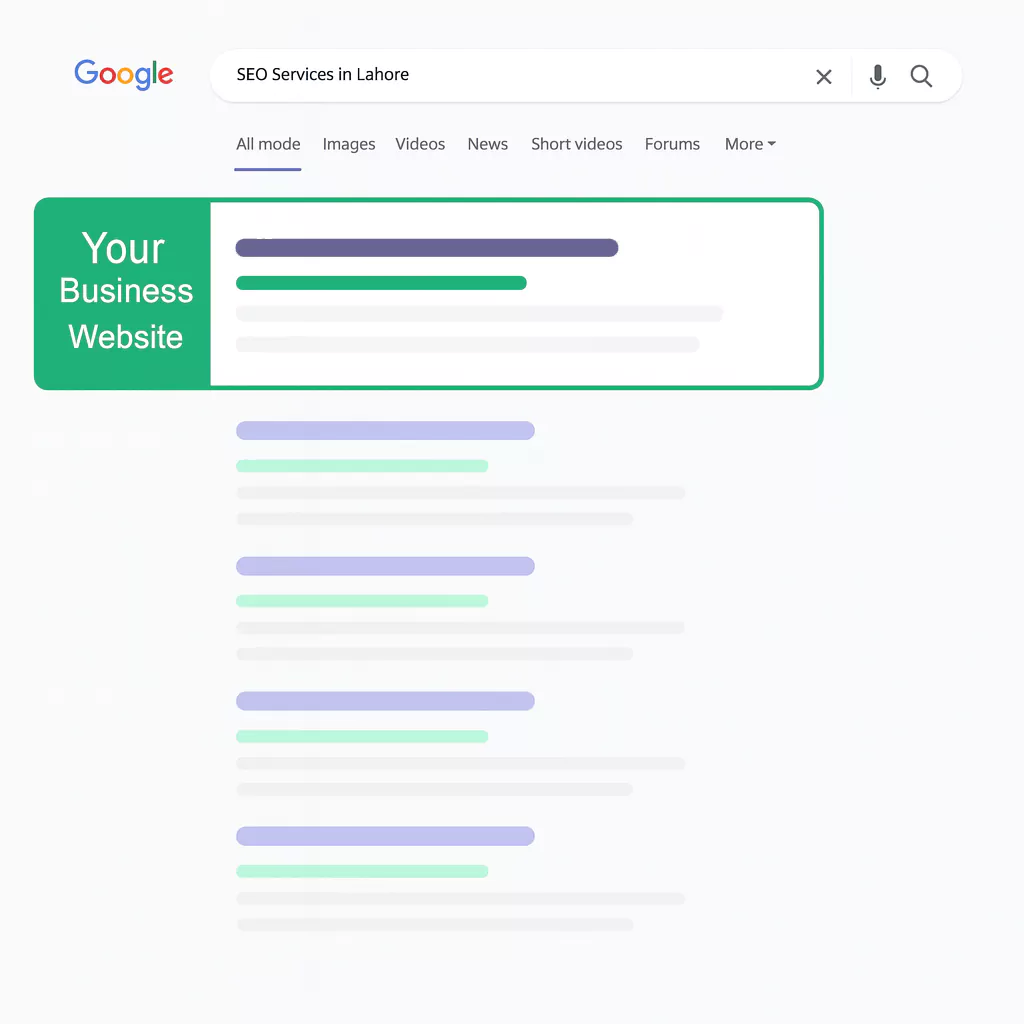1024x1024 pixels.
Task: Clear the search box with the X icon
Action: 824,77
